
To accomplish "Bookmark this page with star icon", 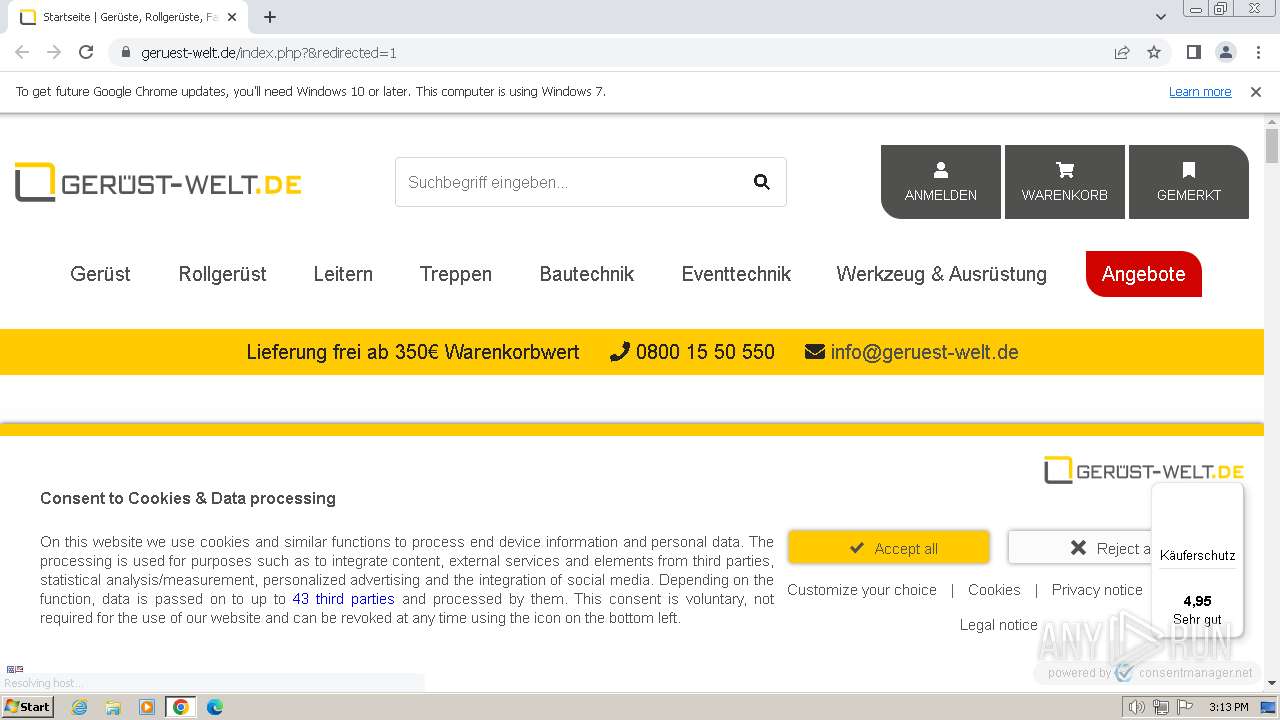I will tap(1154, 53).
